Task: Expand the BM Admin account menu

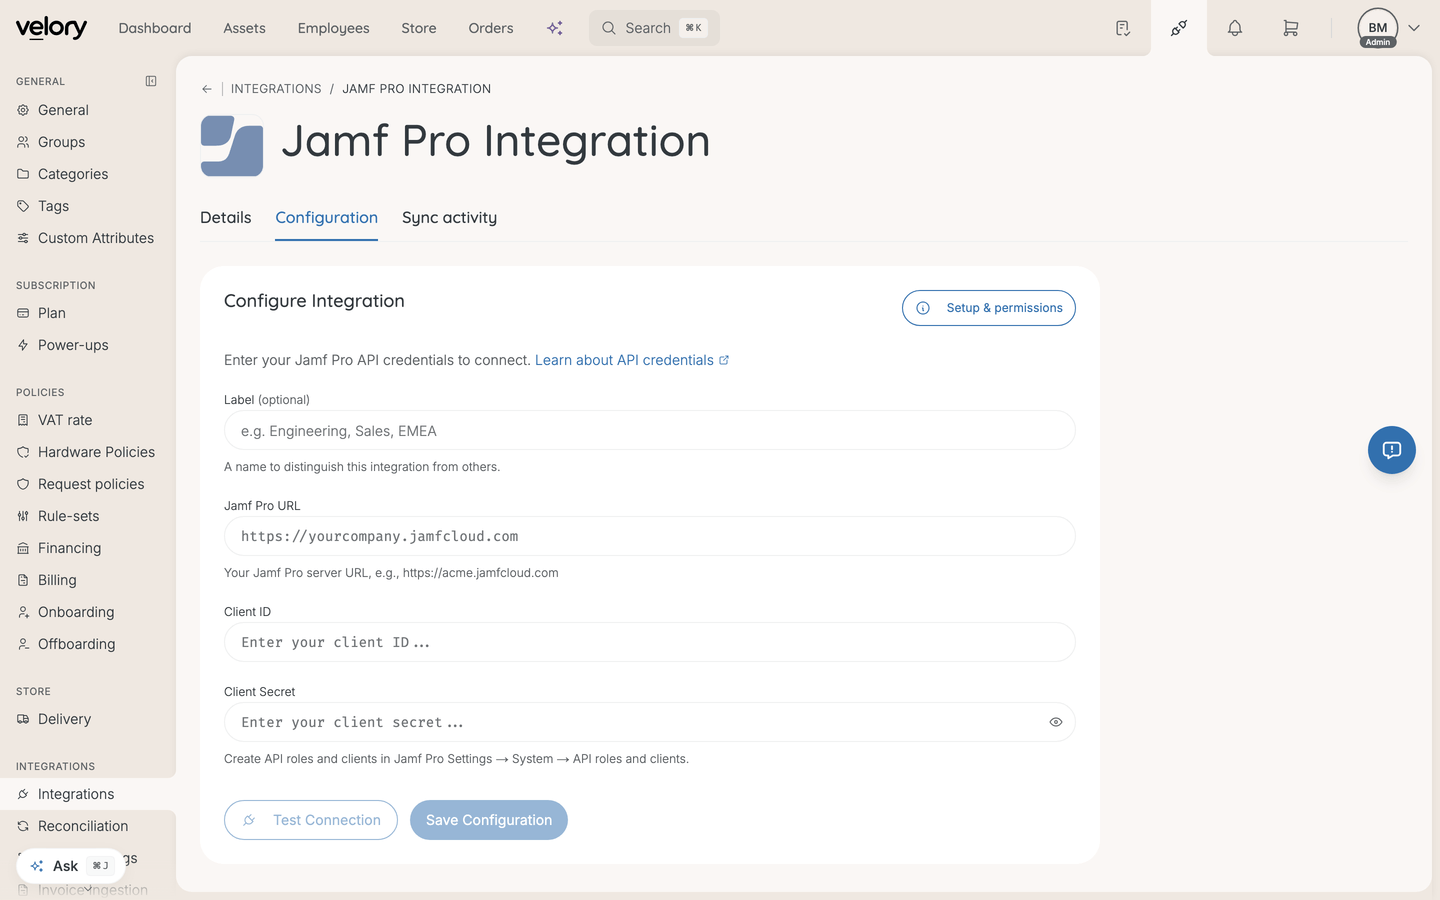Action: 1414,28
